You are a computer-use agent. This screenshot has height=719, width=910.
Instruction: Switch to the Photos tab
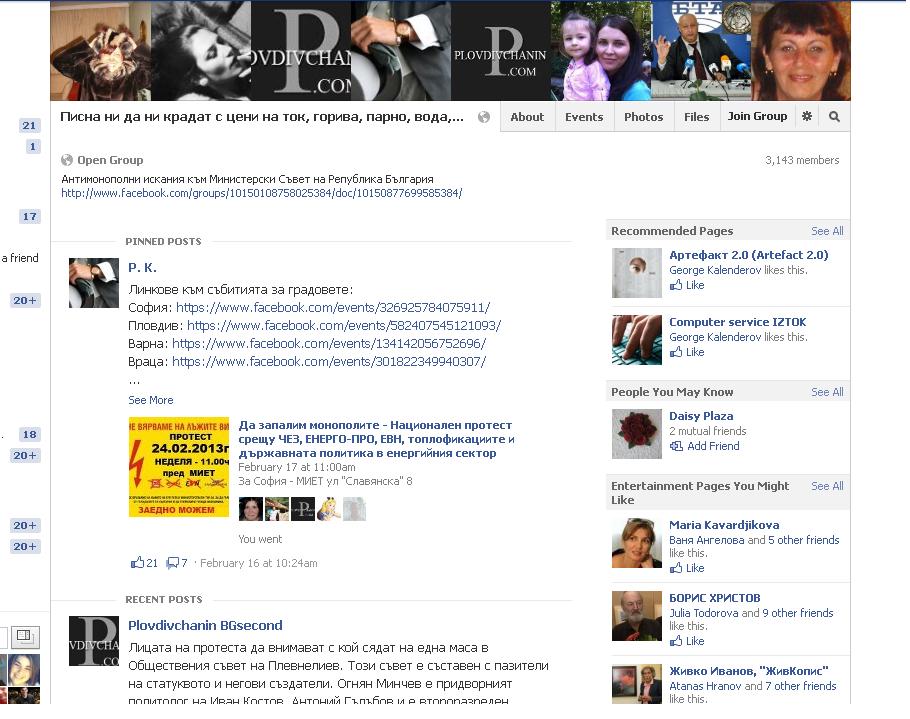(x=643, y=117)
